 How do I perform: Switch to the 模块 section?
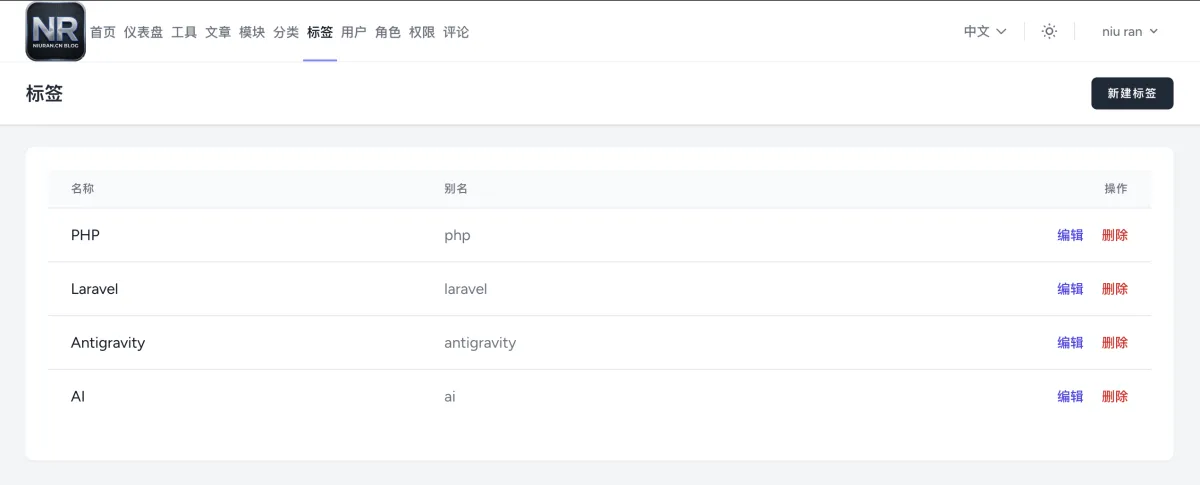(x=252, y=32)
